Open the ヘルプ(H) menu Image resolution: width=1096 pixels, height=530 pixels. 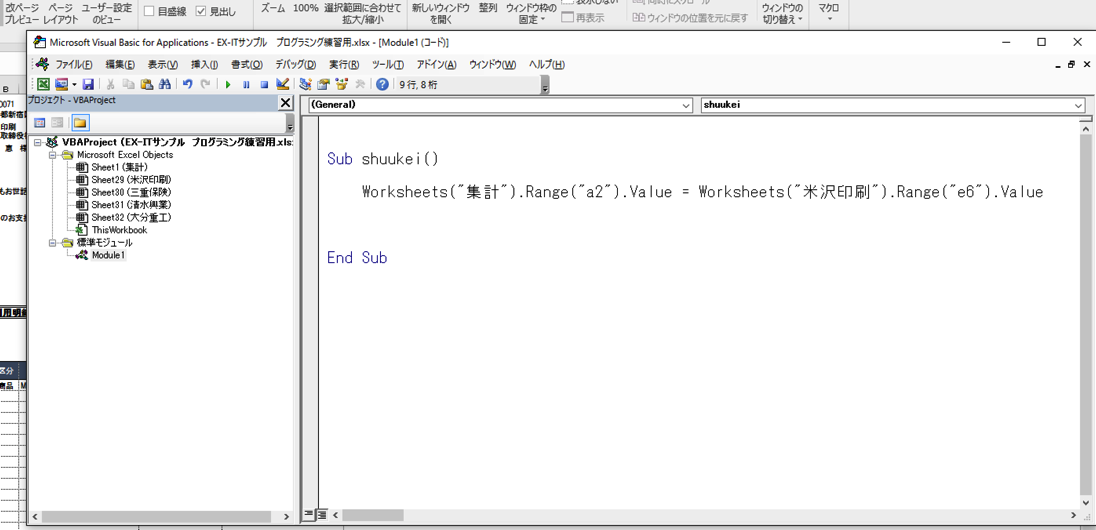click(547, 64)
